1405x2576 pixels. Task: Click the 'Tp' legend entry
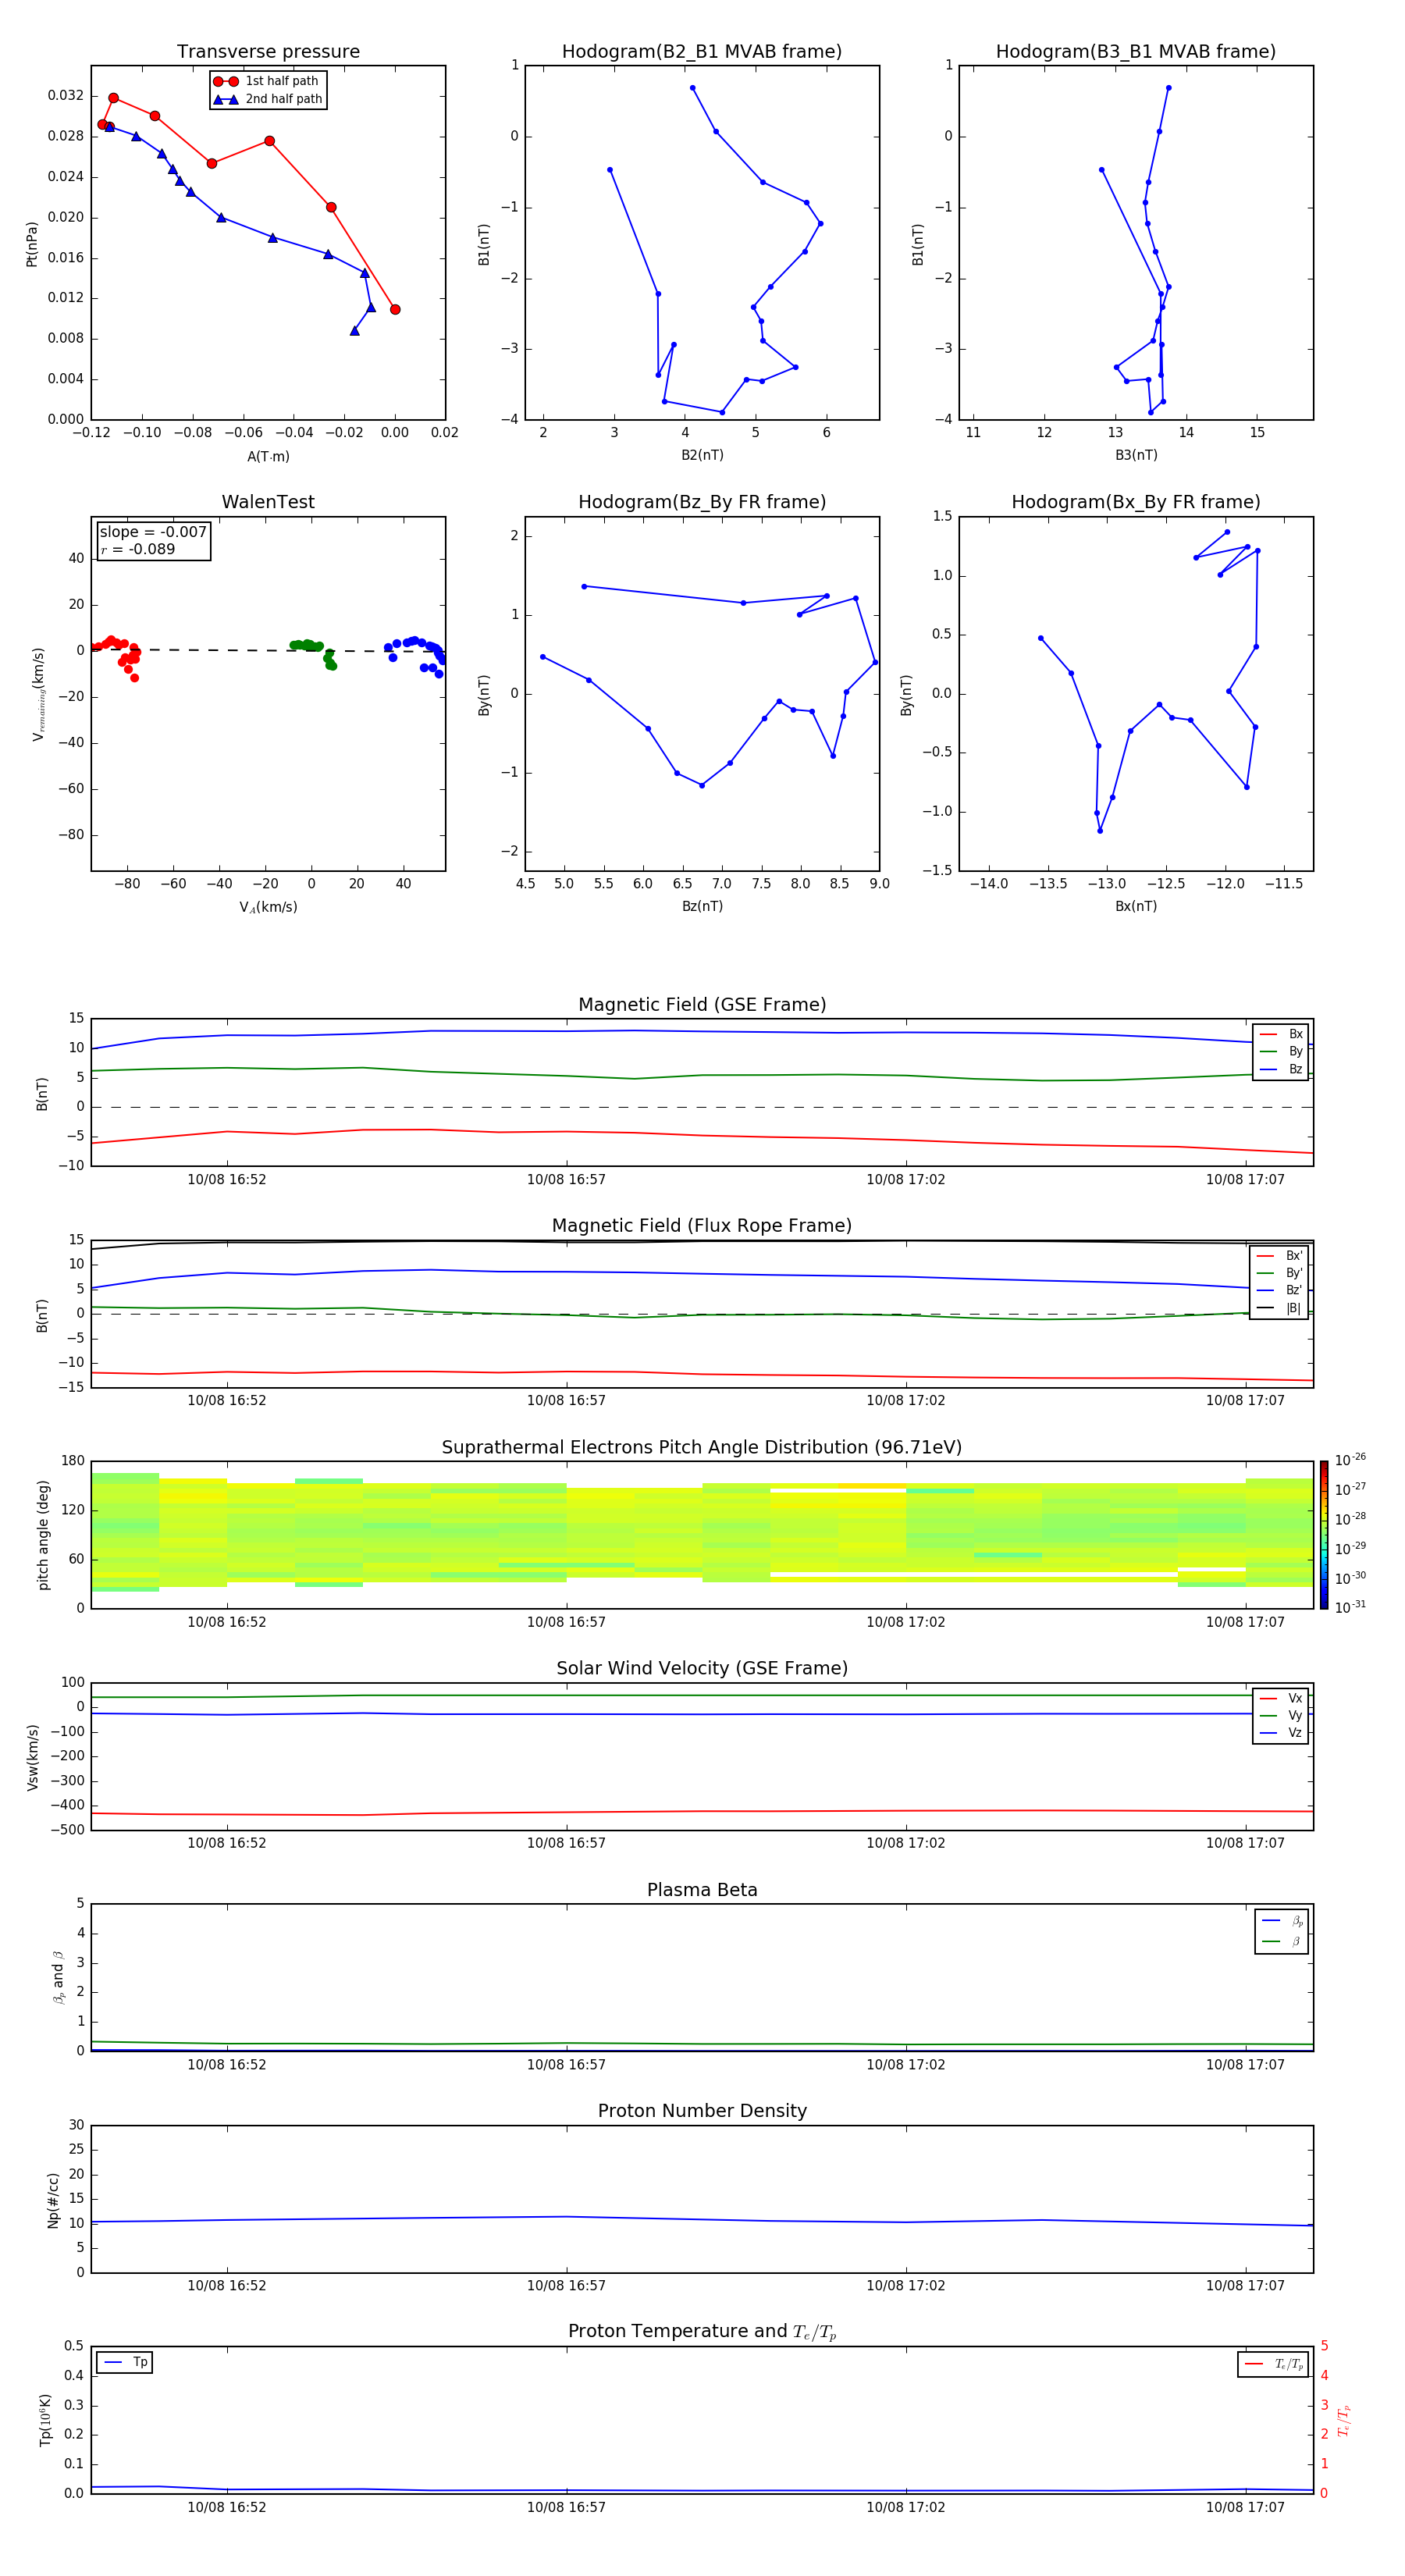click(x=125, y=2362)
